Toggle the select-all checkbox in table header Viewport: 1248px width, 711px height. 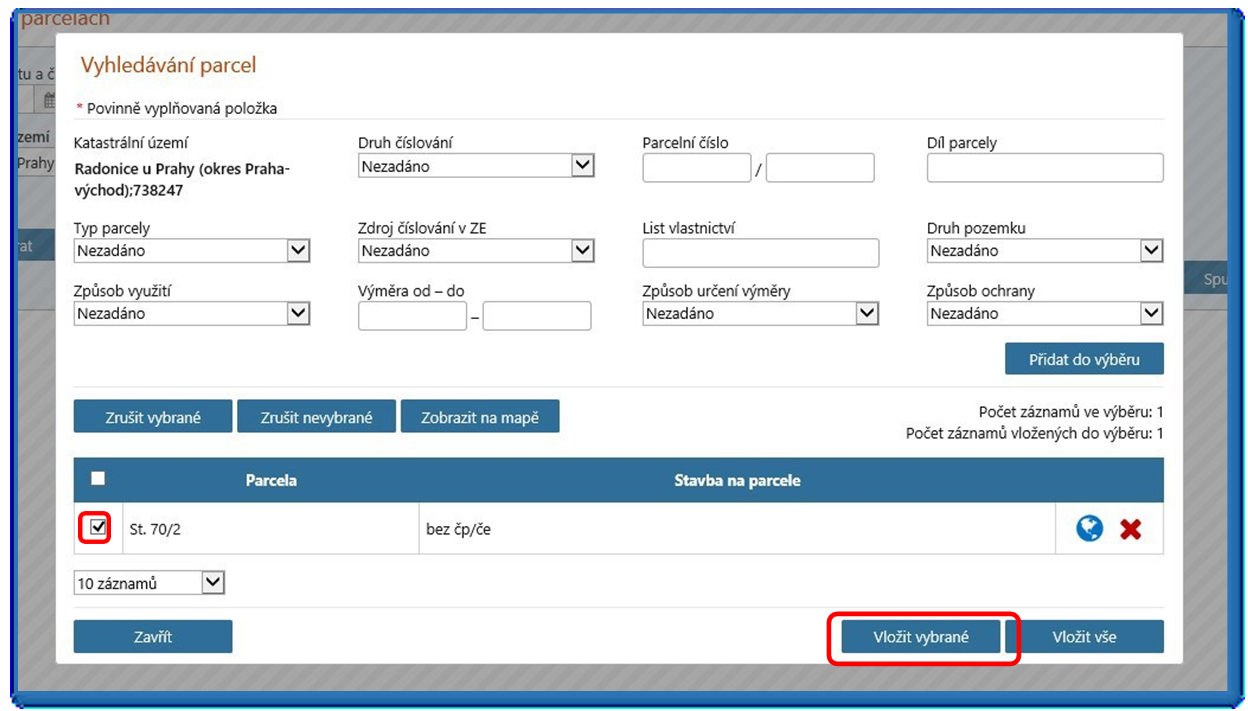(x=98, y=479)
